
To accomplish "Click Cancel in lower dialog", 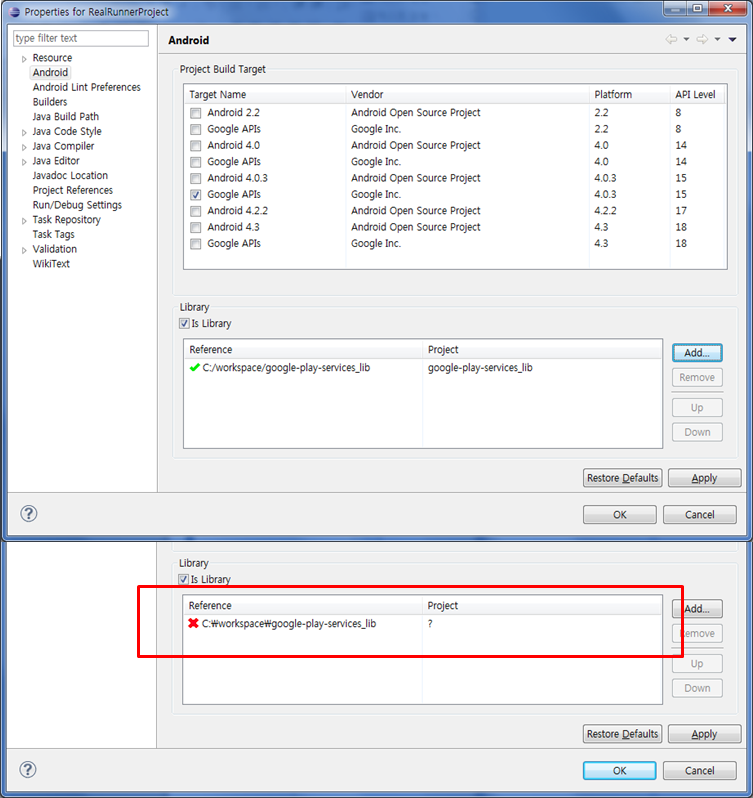I will point(700,771).
